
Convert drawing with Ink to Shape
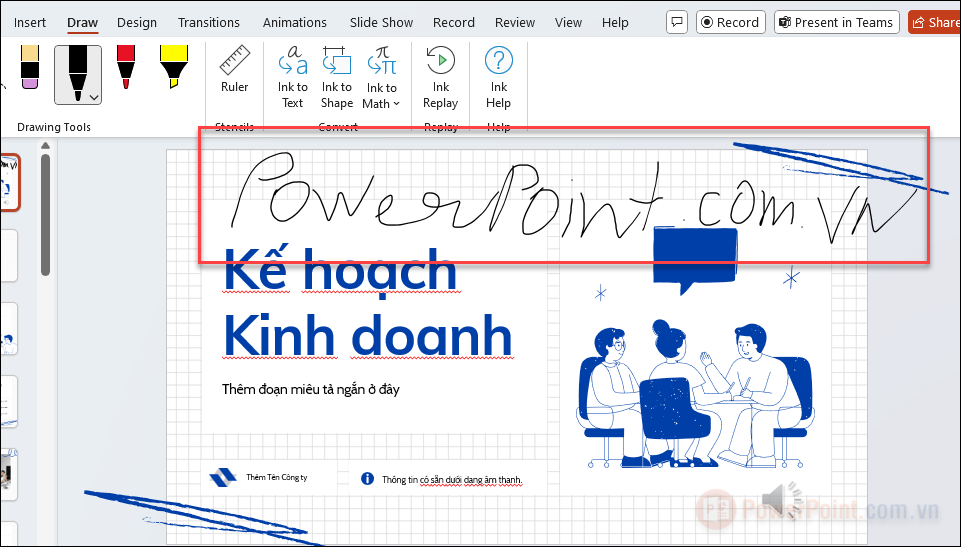pos(337,77)
